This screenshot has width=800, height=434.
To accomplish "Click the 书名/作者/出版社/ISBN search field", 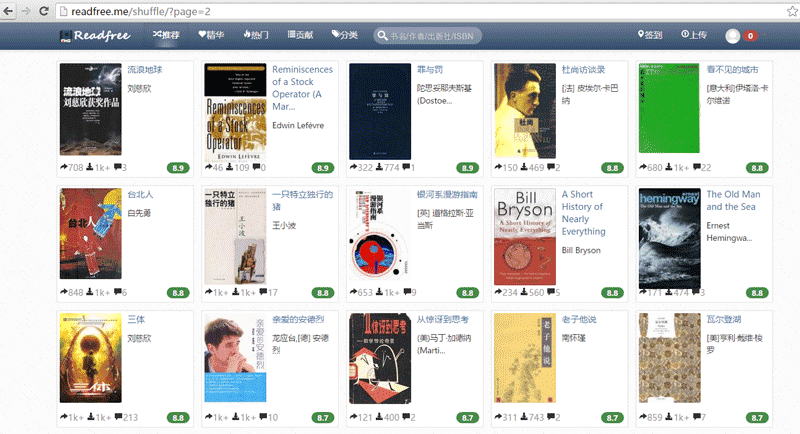I will click(428, 36).
